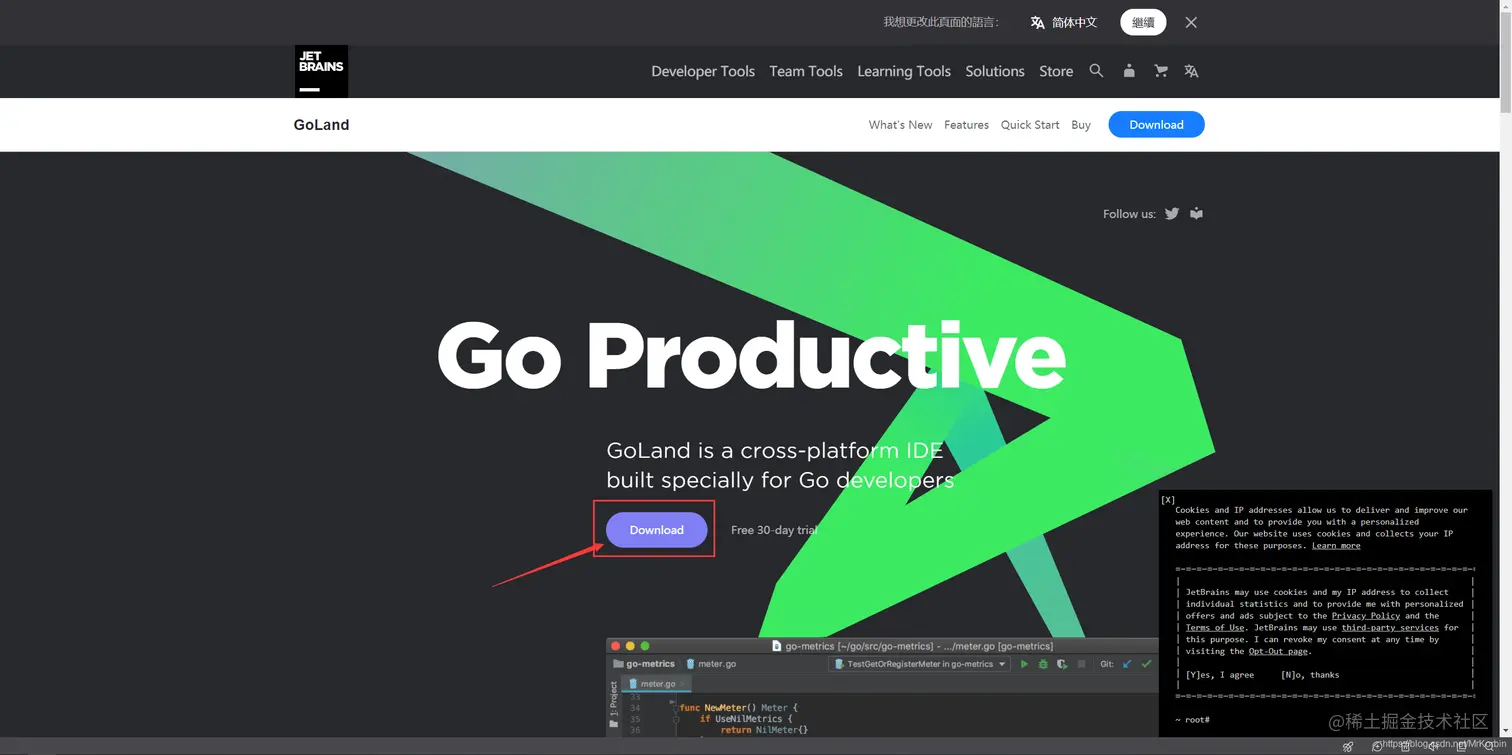1512x755 pixels.
Task: Choose [N]o, thanks
Action: (x=1310, y=675)
